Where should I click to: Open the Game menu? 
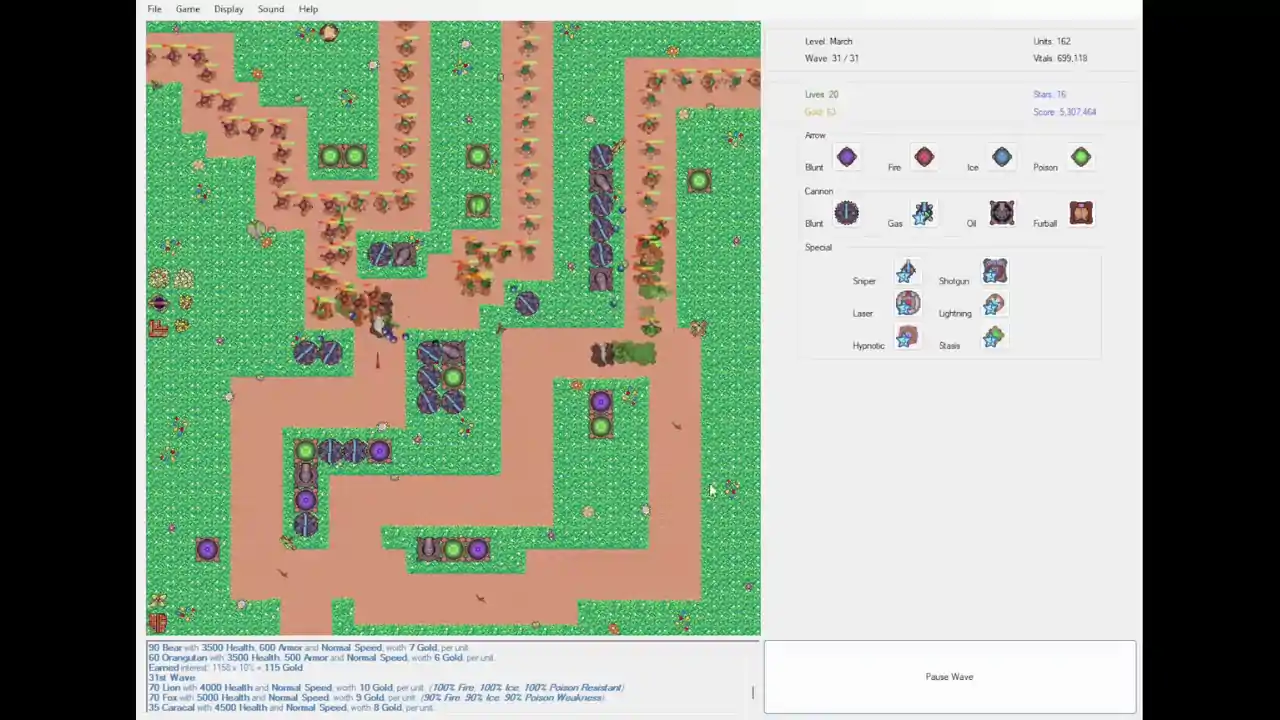(x=187, y=9)
